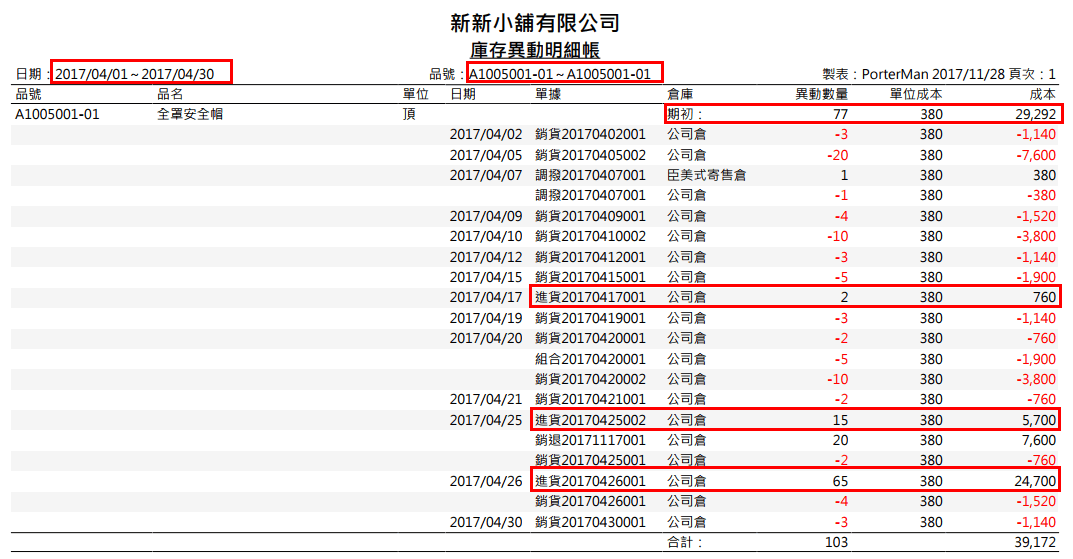
Task: Click quantity 15 on 進貨20170425002 row
Action: [840, 420]
